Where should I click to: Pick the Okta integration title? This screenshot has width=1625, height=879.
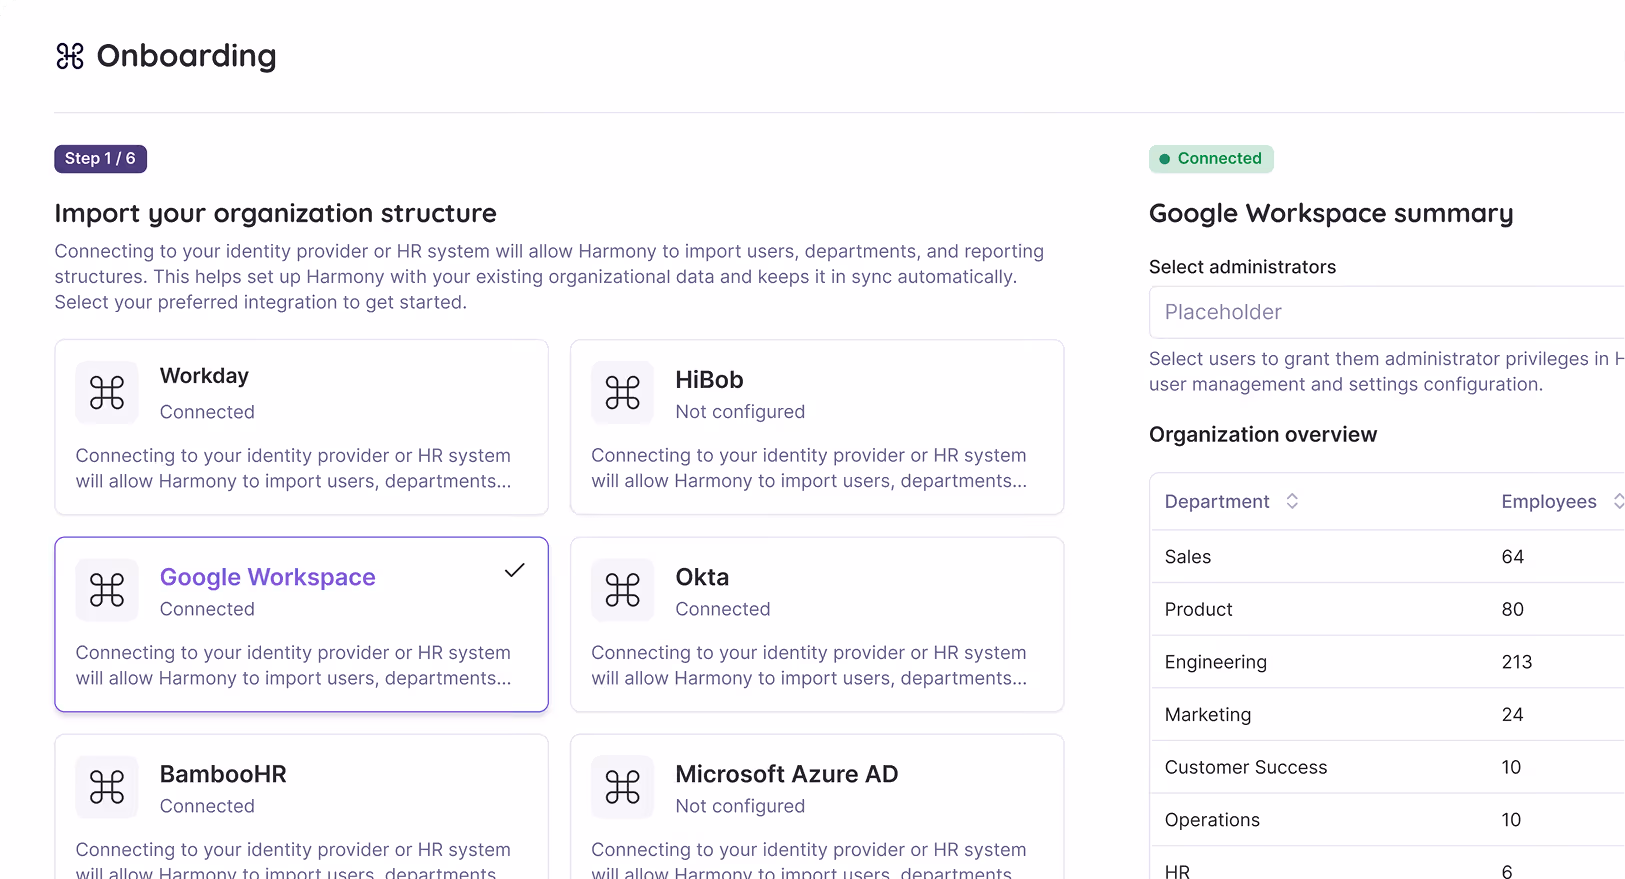[x=702, y=577]
